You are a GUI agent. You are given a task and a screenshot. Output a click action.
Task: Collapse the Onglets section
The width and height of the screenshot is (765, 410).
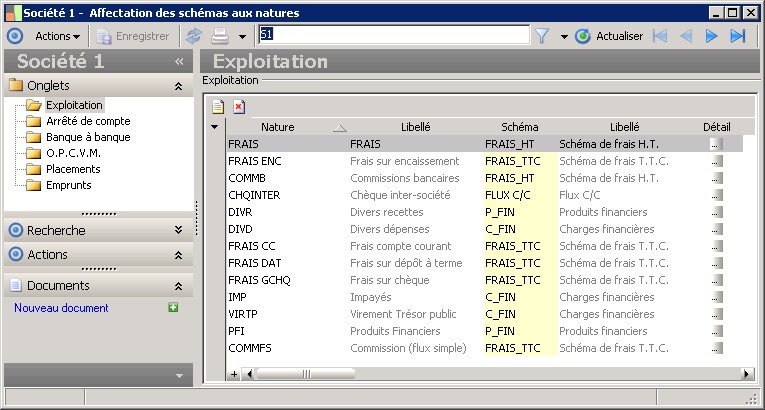pos(178,86)
